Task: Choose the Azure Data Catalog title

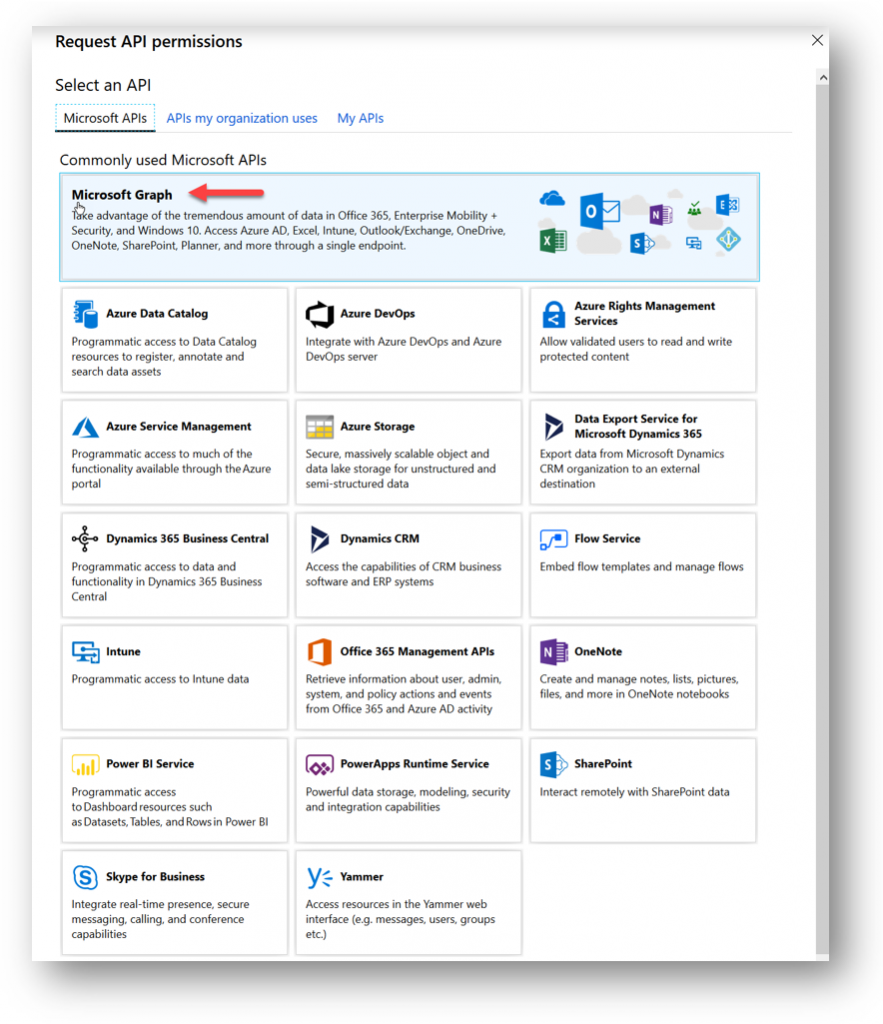Action: click(x=157, y=313)
